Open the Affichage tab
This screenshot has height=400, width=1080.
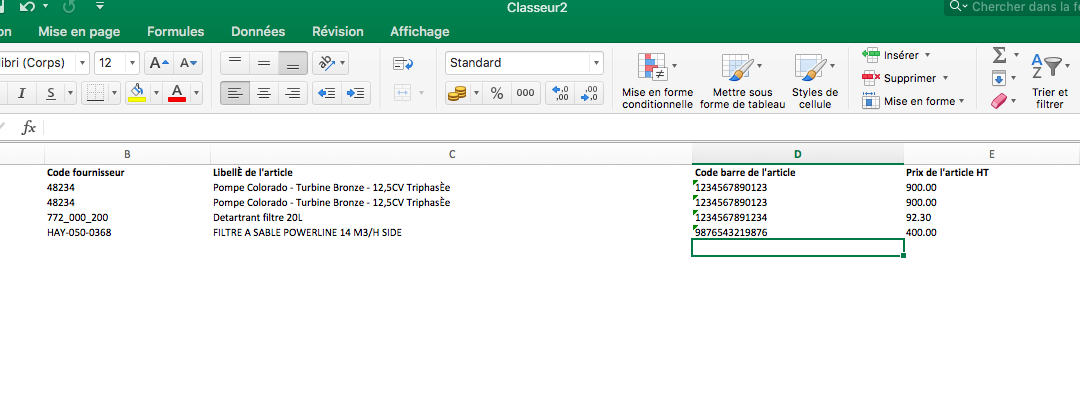click(x=419, y=32)
